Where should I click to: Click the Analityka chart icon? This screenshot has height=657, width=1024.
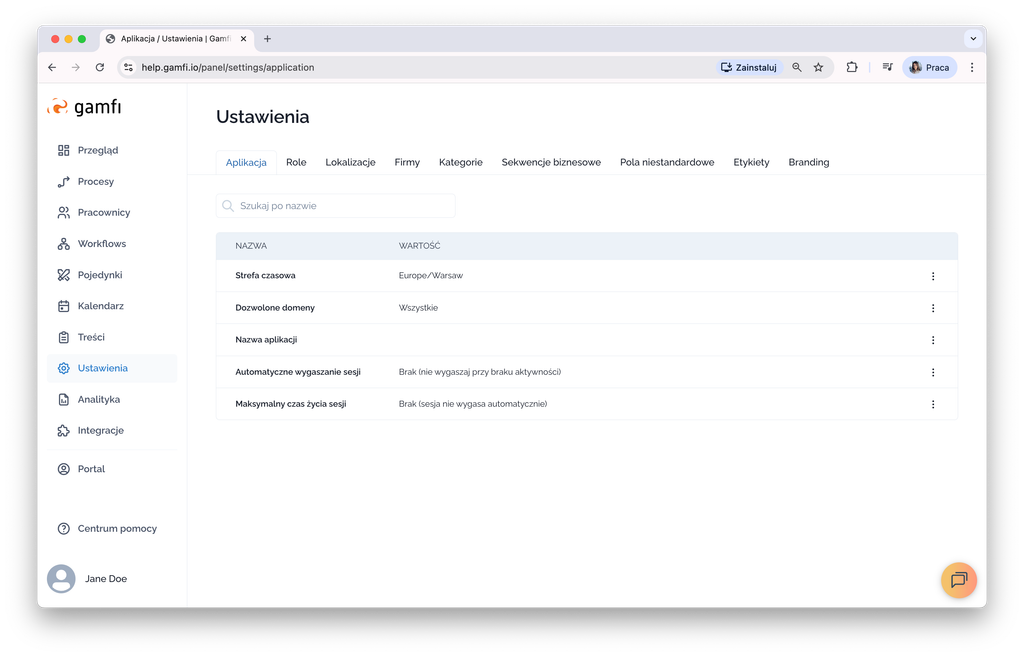[x=64, y=400]
